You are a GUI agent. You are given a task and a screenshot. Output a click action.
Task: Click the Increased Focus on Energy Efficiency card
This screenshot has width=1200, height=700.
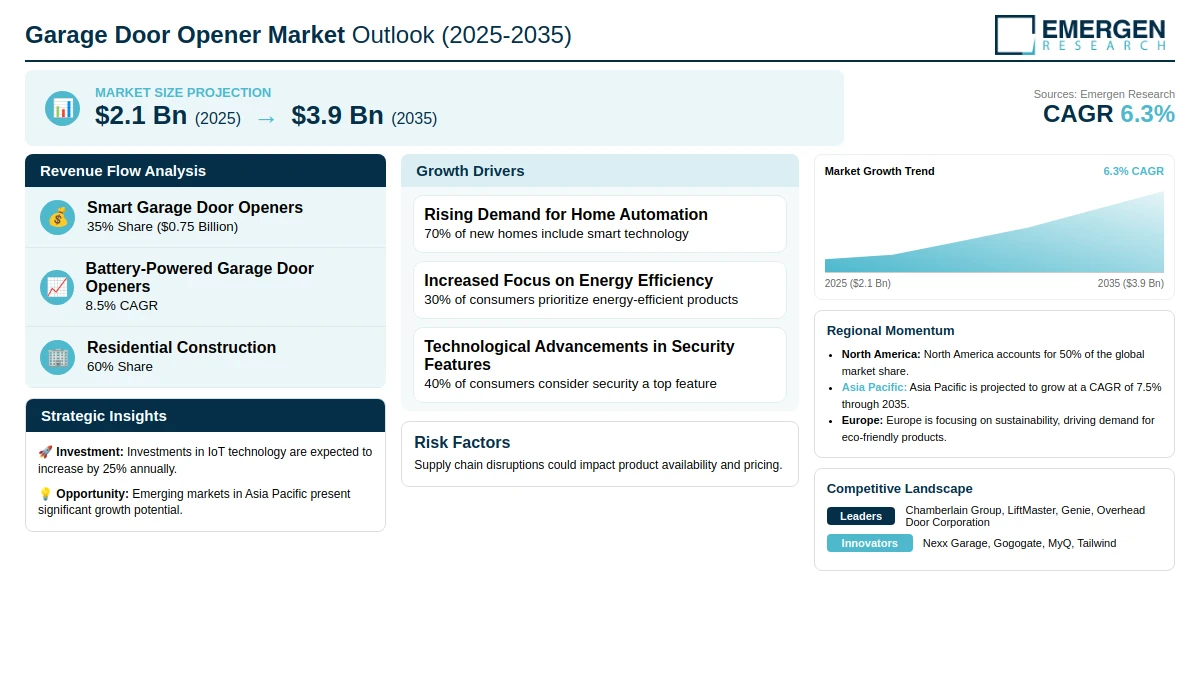[600, 290]
